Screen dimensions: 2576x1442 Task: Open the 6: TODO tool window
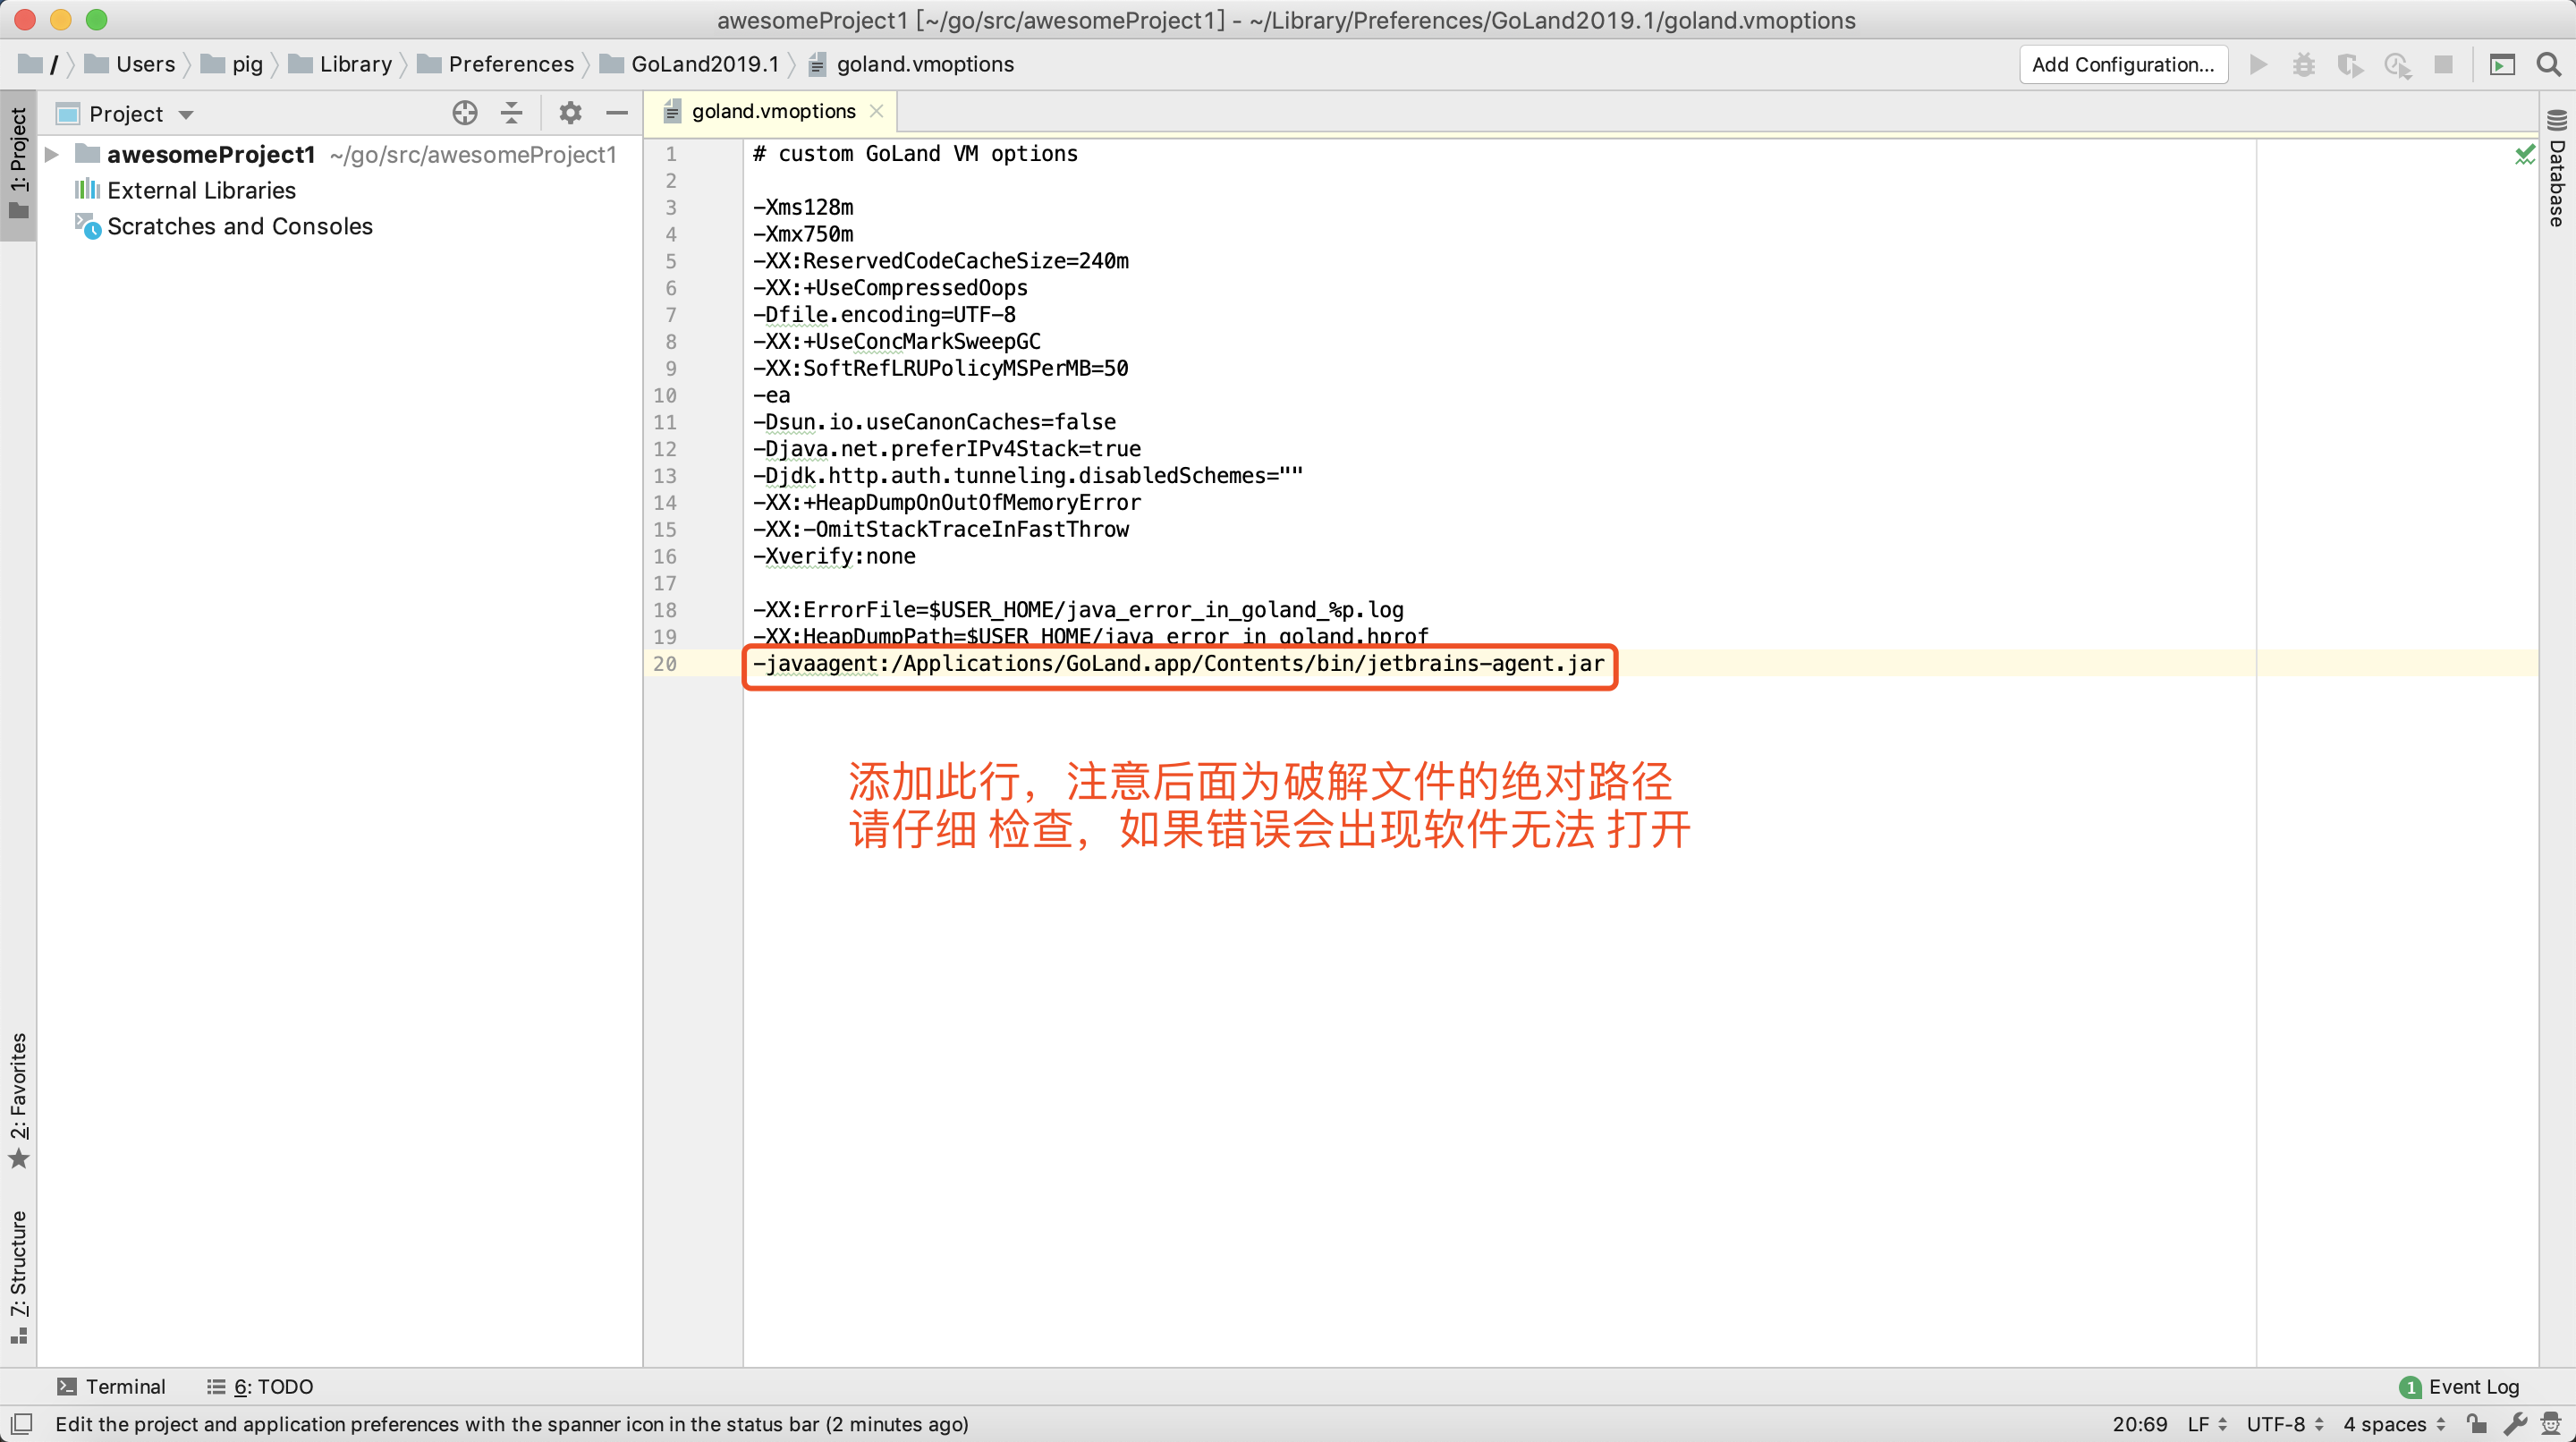pyautogui.click(x=260, y=1386)
